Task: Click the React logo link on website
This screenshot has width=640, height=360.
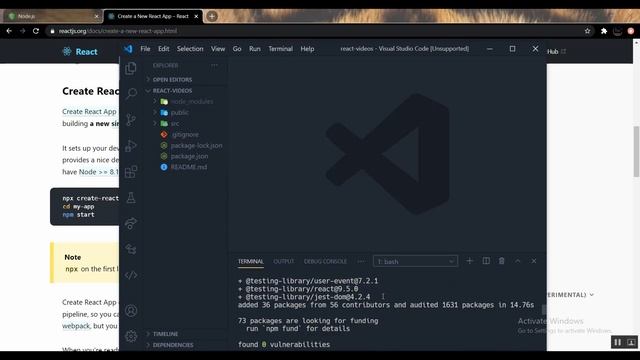Action: click(80, 51)
